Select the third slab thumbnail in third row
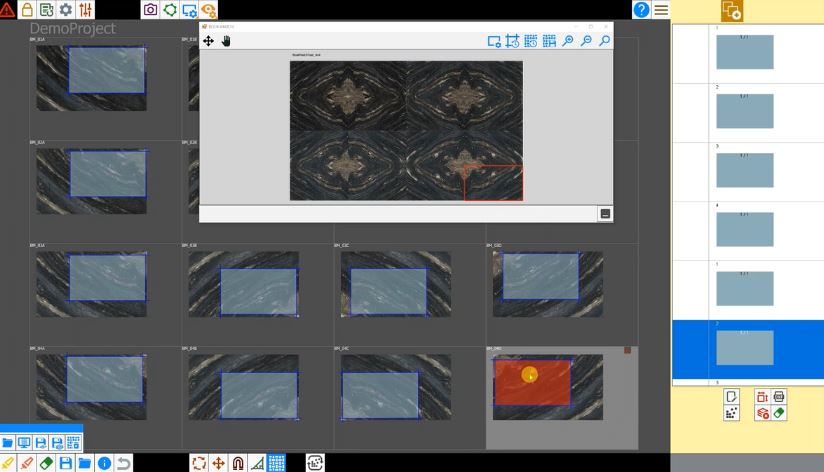824x472 pixels. (396, 284)
